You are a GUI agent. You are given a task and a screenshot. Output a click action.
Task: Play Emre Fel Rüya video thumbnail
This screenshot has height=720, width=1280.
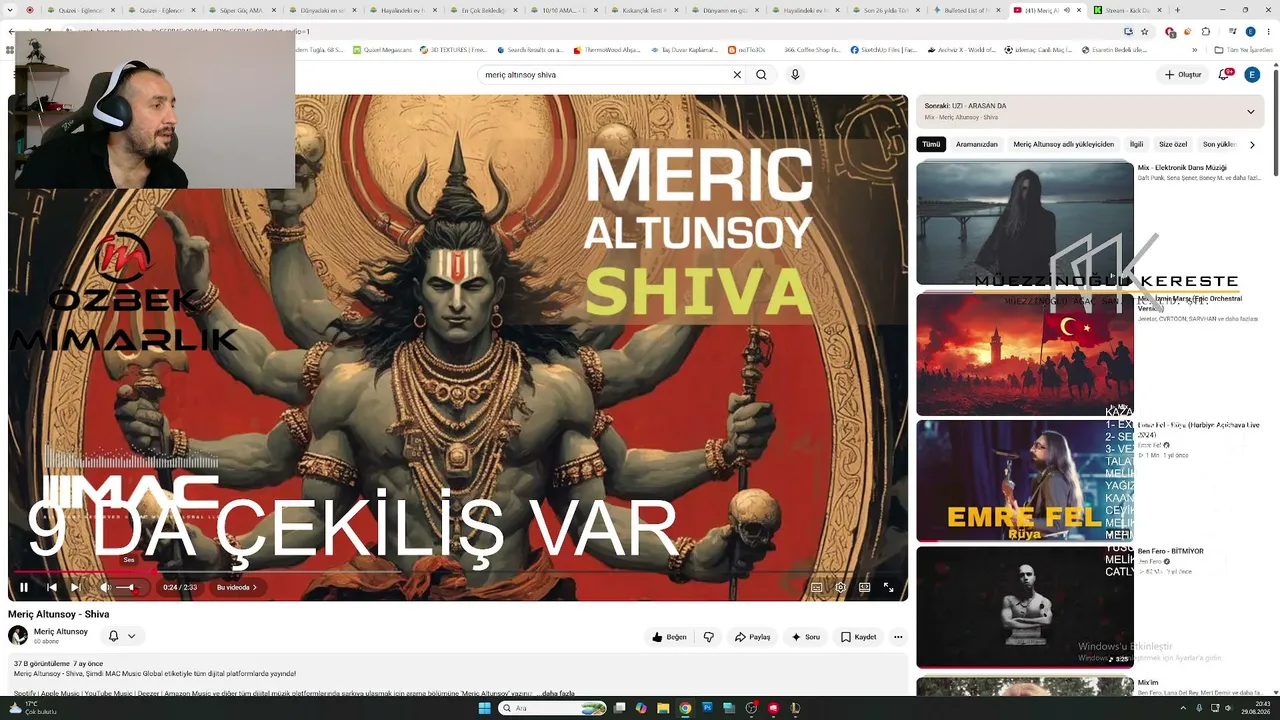pos(1025,481)
